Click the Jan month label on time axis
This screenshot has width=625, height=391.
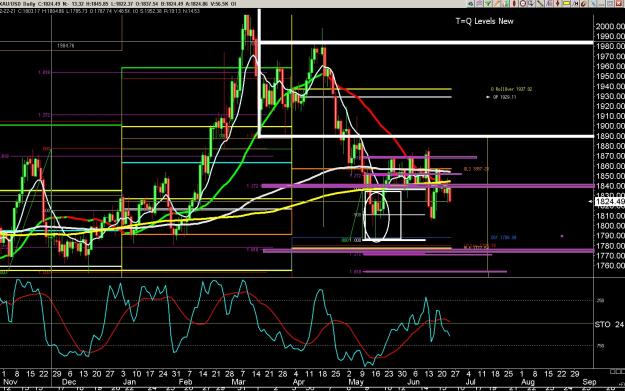click(129, 382)
